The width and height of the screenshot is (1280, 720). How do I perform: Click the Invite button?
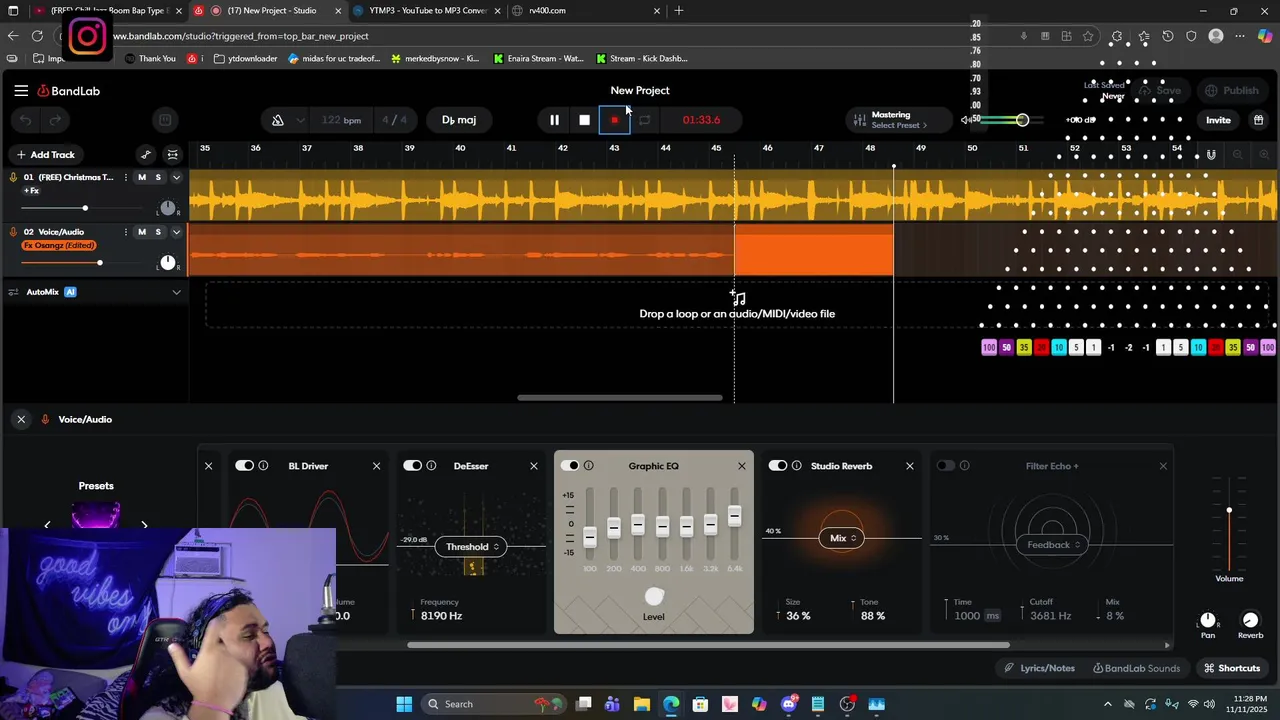[1218, 120]
